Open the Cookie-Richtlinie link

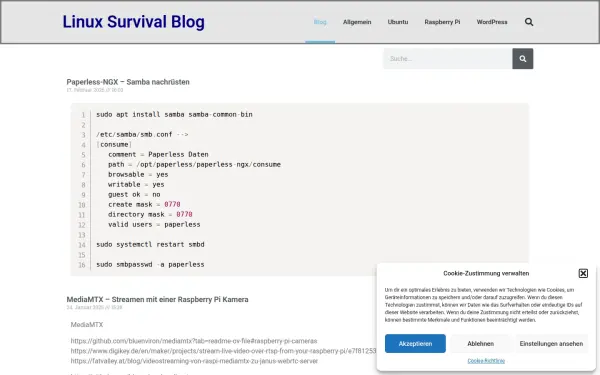(486, 361)
